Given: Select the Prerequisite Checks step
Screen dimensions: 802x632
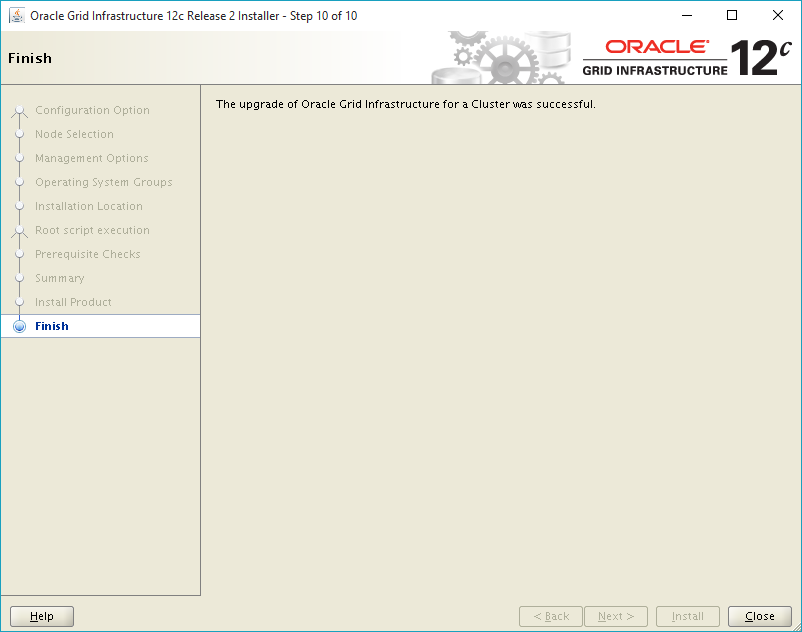Looking at the screenshot, I should point(88,254).
